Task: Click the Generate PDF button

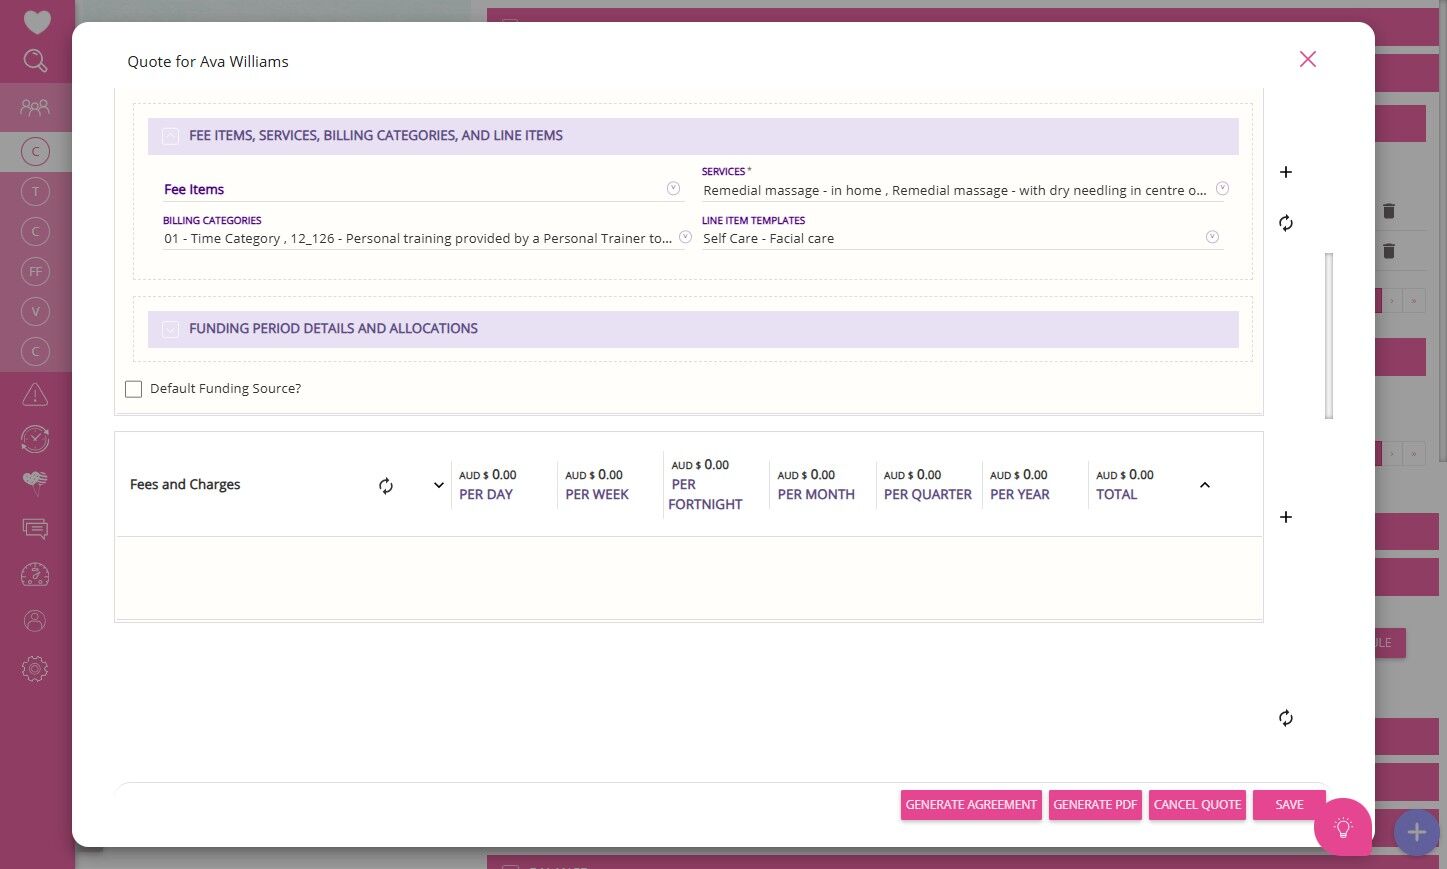Action: (x=1095, y=805)
